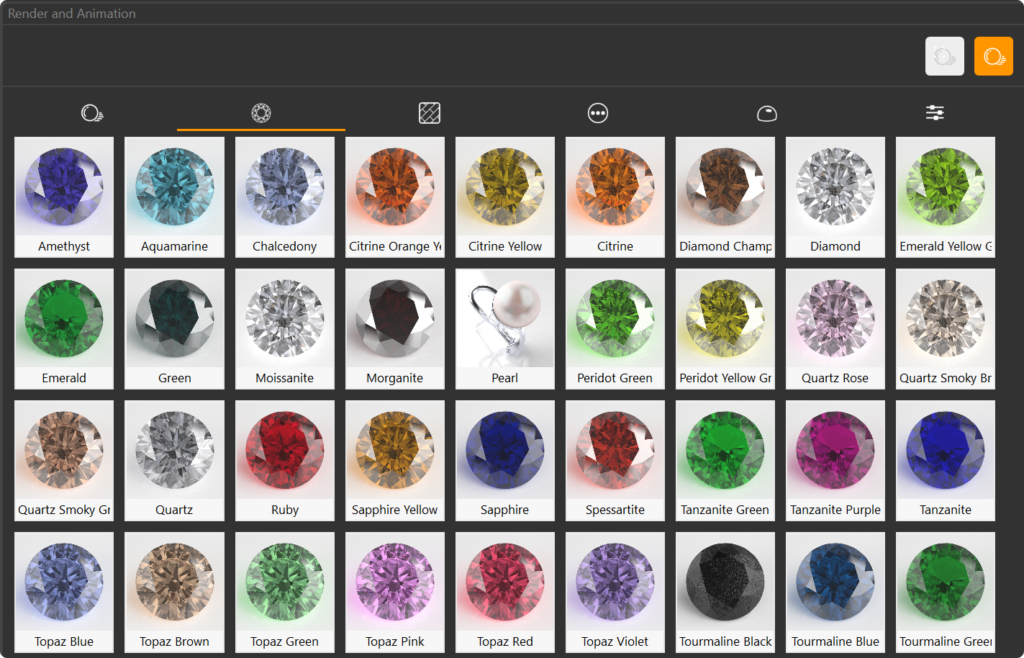
Task: Open the dome environment tab
Action: coord(766,113)
